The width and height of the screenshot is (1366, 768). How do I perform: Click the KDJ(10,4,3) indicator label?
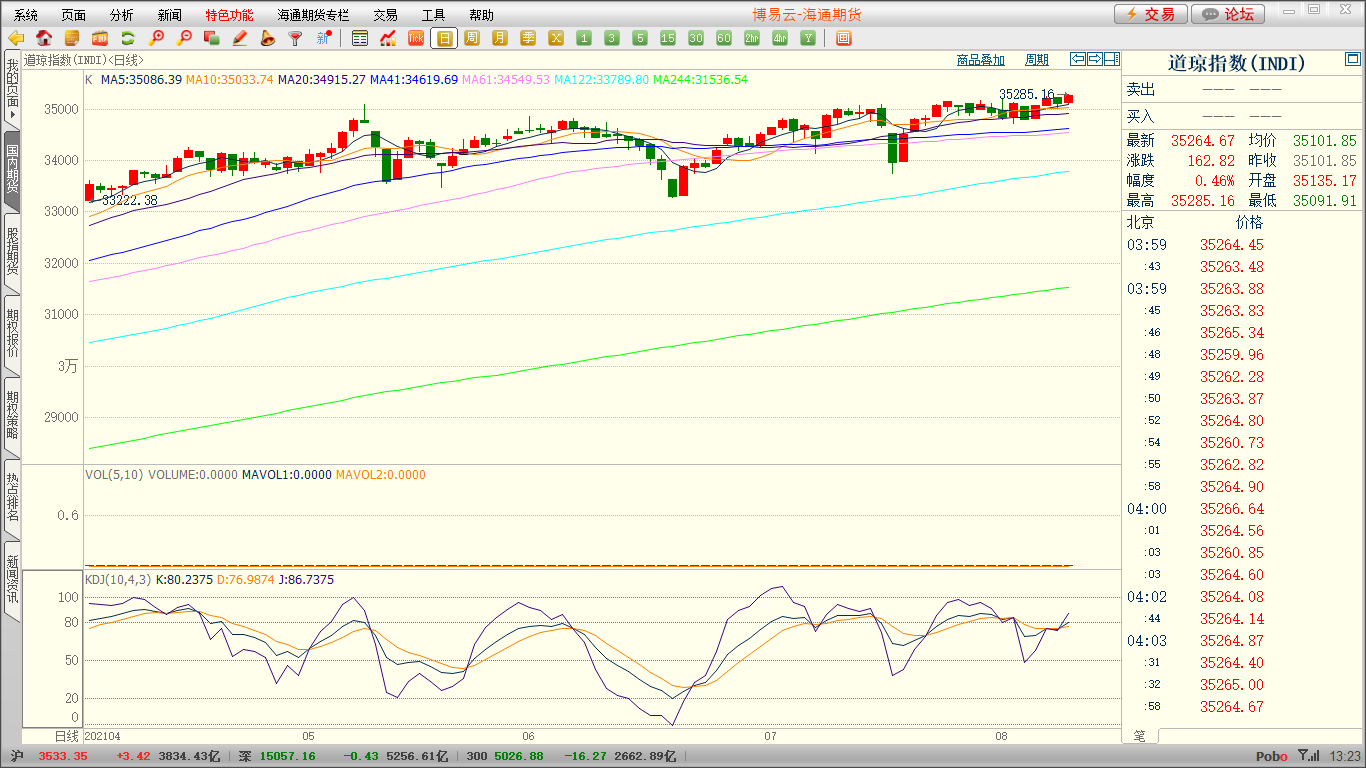pyautogui.click(x=118, y=580)
